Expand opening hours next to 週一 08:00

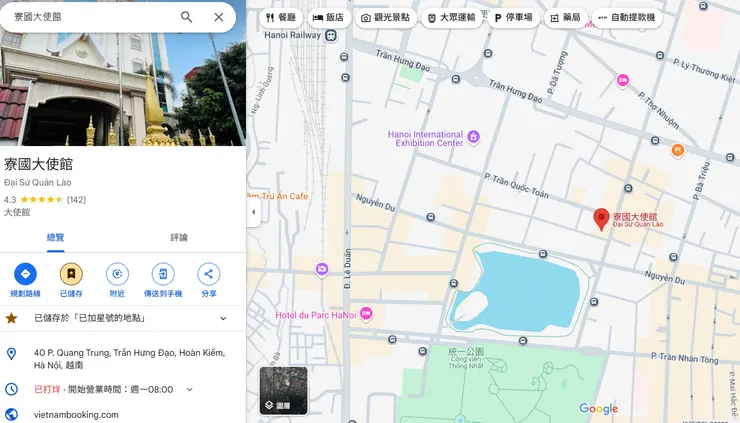[x=189, y=389]
